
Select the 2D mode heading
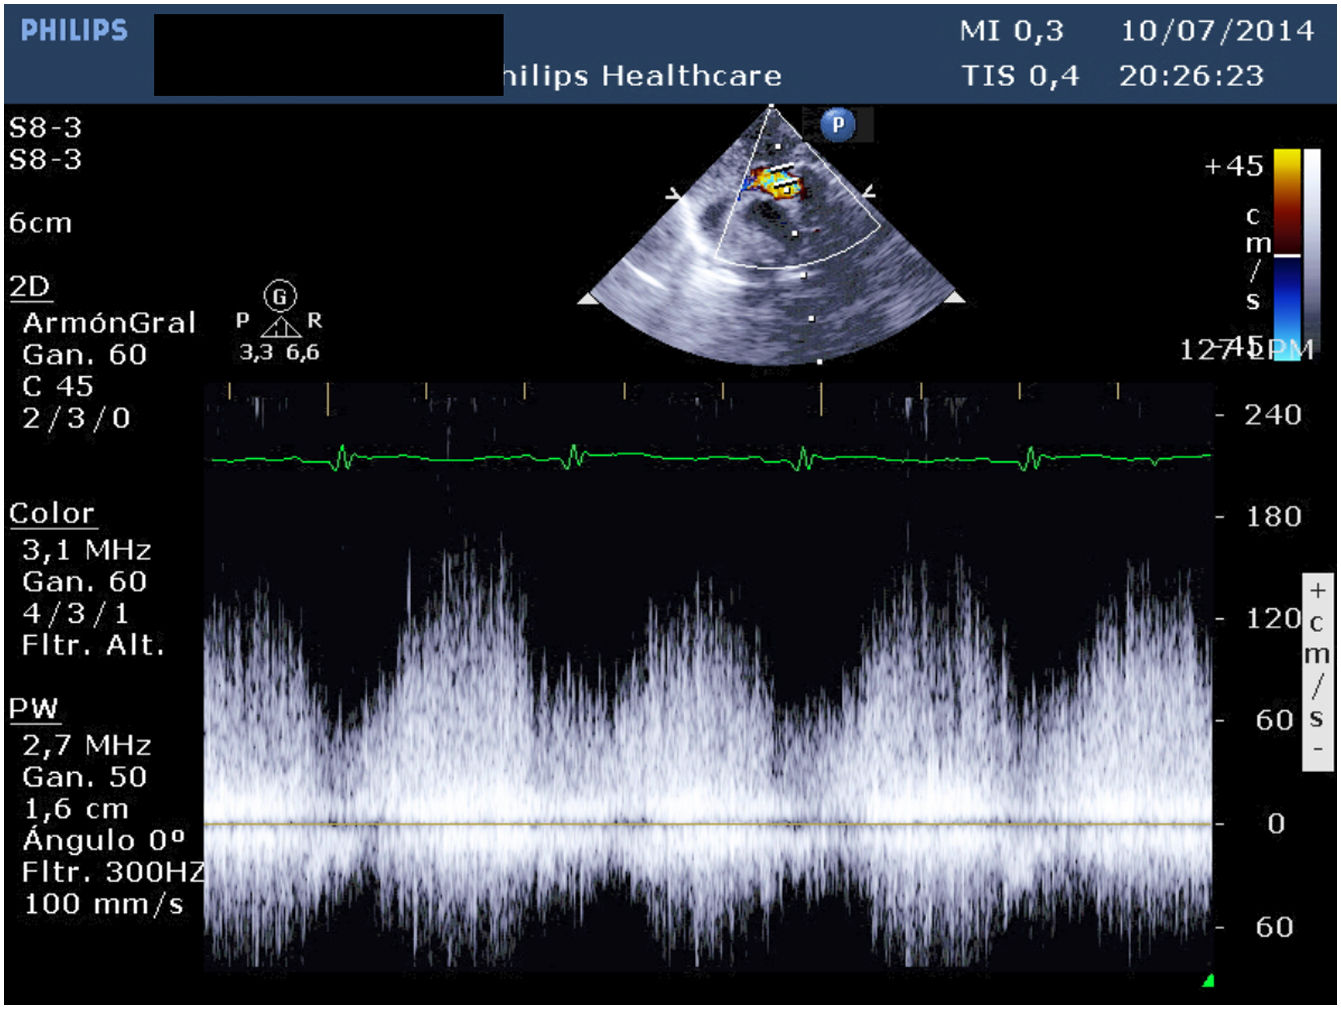(30, 287)
